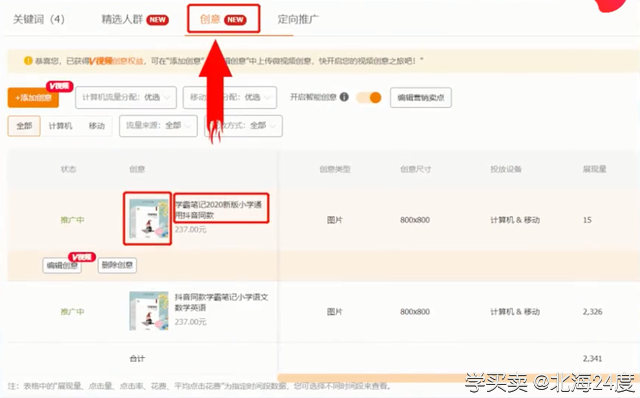The height and width of the screenshot is (398, 640).
Task: Click 图片 type in the 抖音同款学霸笔记 row
Action: (x=335, y=311)
